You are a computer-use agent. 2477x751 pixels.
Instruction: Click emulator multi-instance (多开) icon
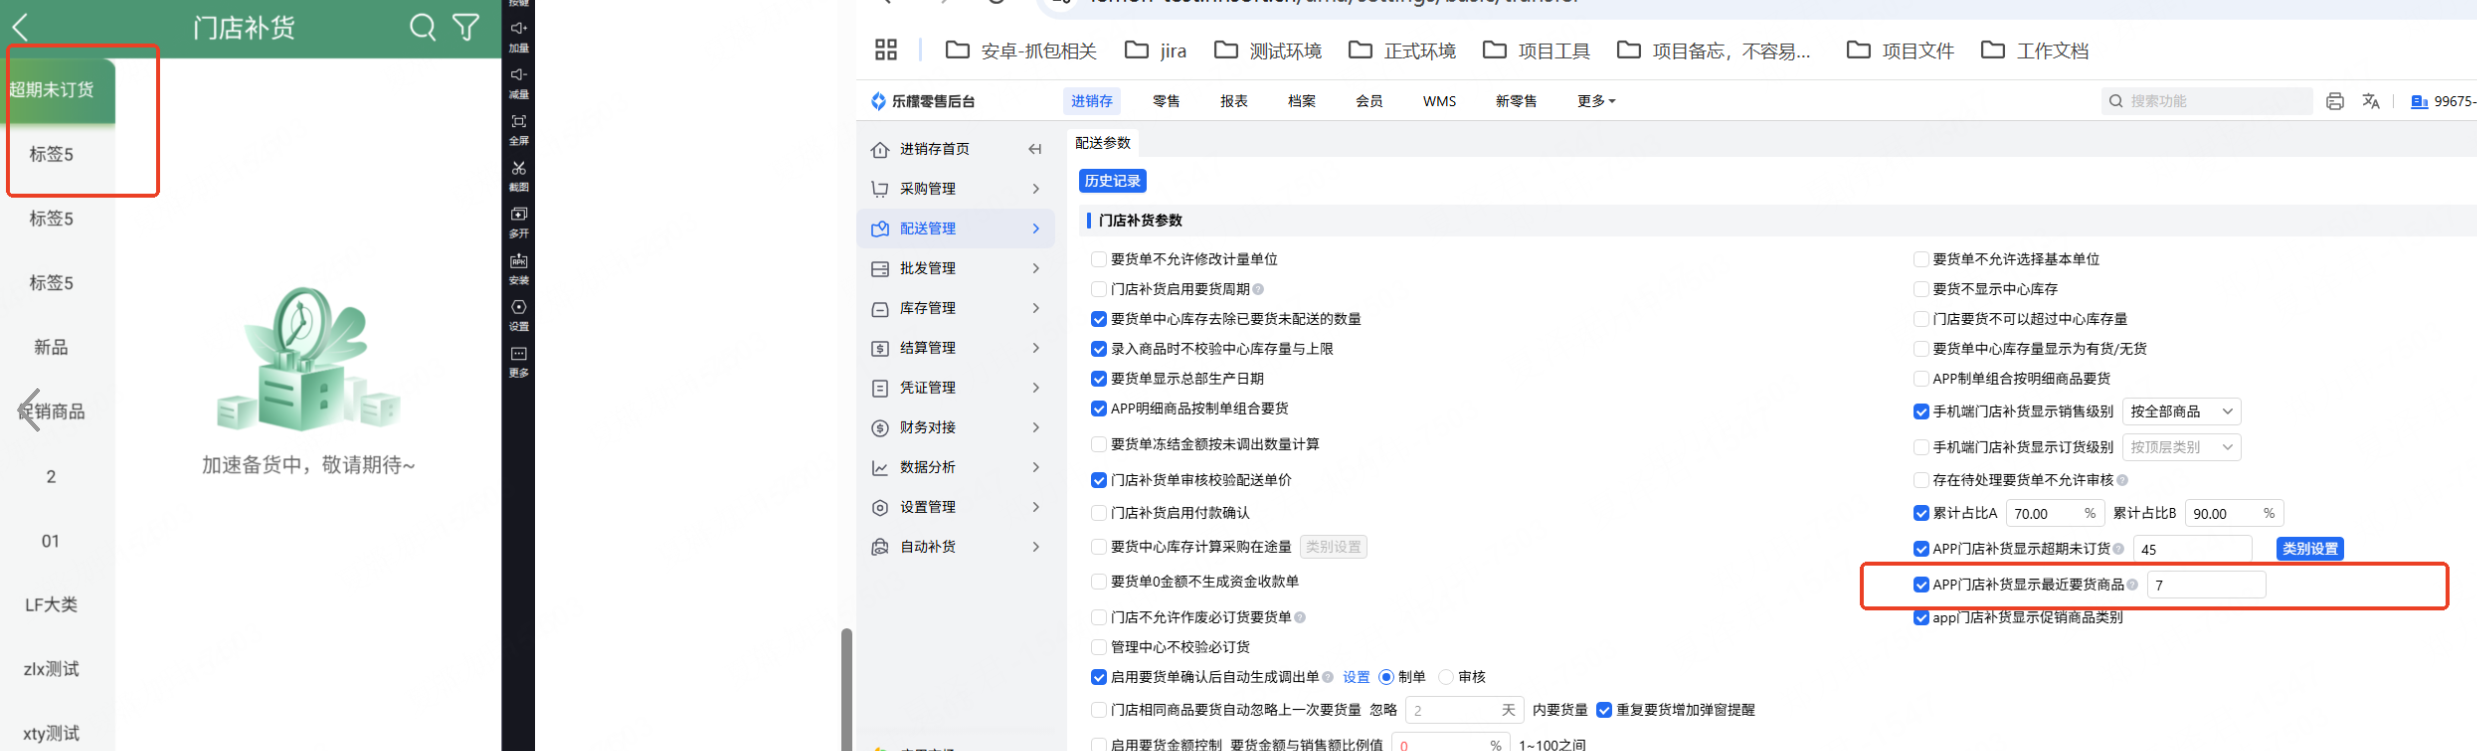pyautogui.click(x=519, y=214)
